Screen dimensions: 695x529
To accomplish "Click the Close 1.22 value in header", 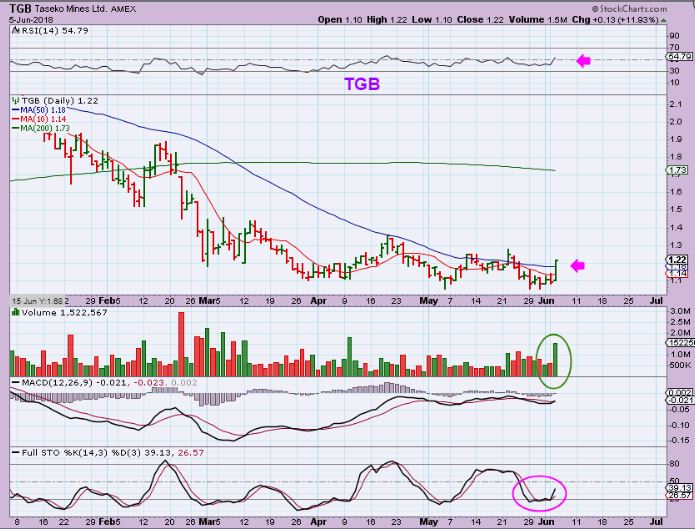I will tap(480, 20).
